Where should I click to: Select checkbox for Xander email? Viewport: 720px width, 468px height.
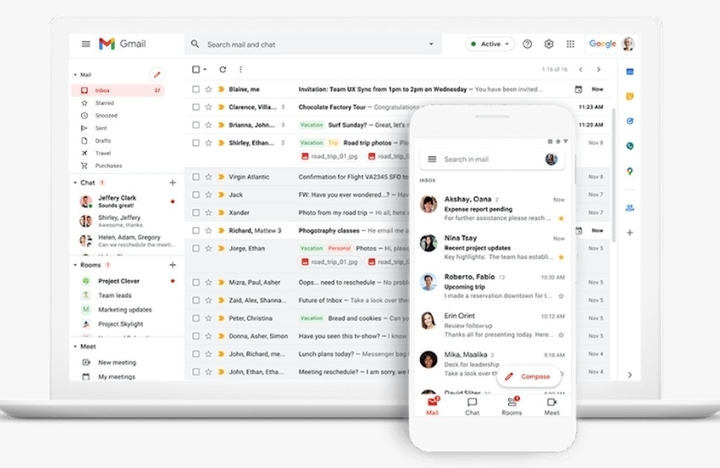[196, 213]
